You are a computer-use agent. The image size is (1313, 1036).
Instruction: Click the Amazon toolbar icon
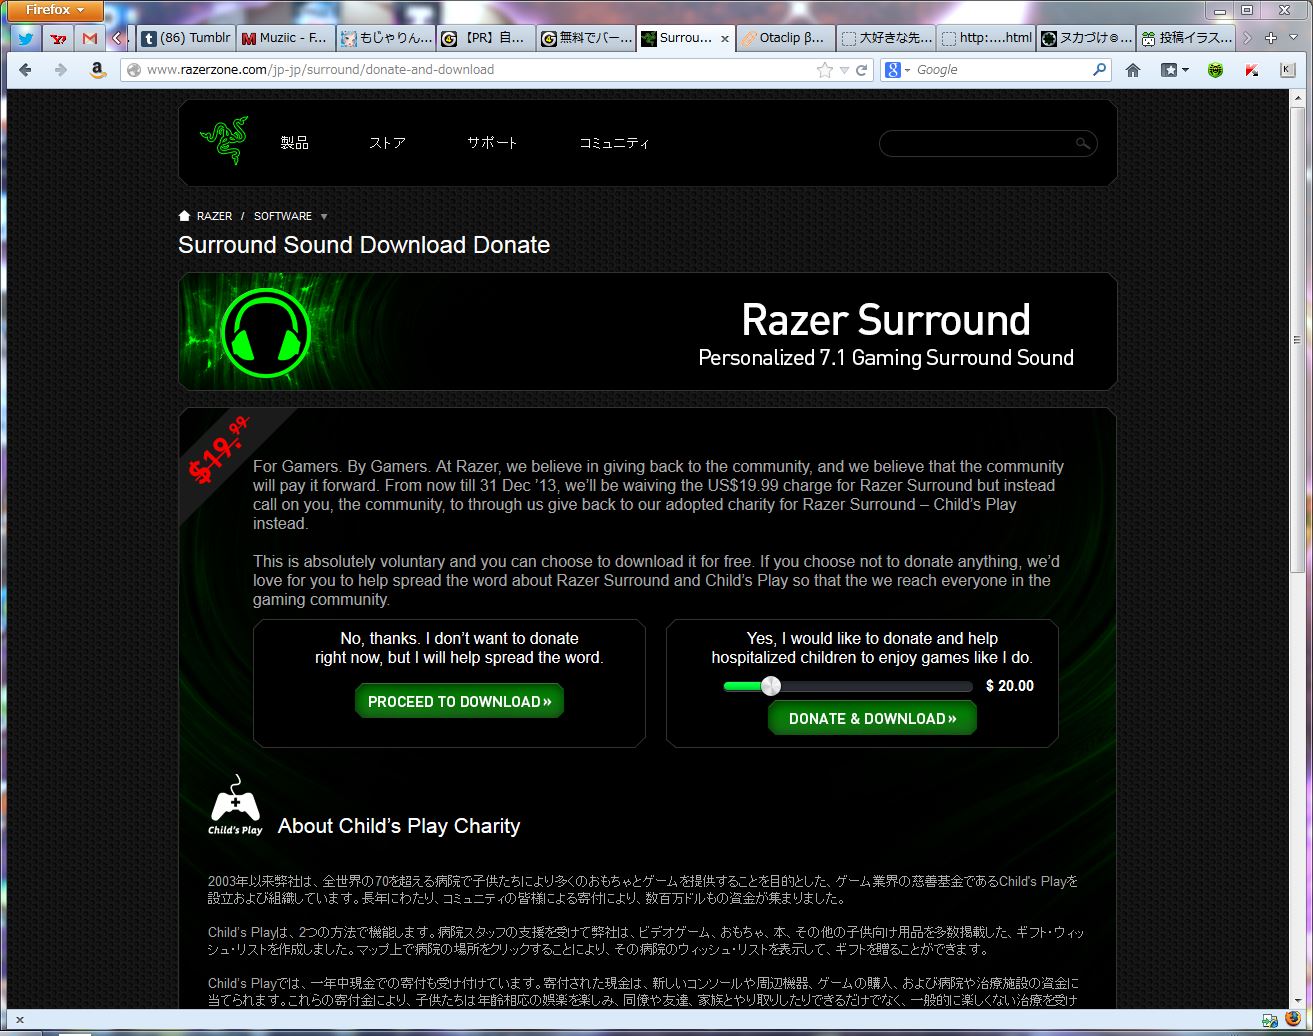97,70
